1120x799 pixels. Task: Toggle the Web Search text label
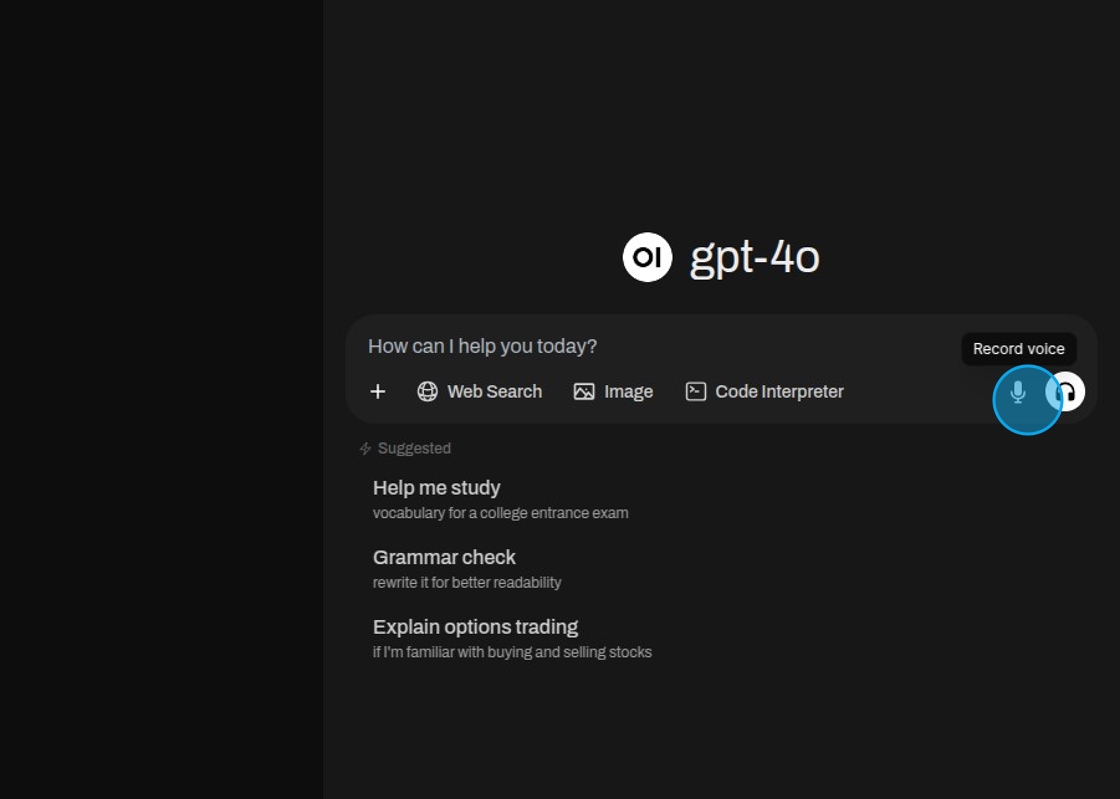click(x=494, y=392)
